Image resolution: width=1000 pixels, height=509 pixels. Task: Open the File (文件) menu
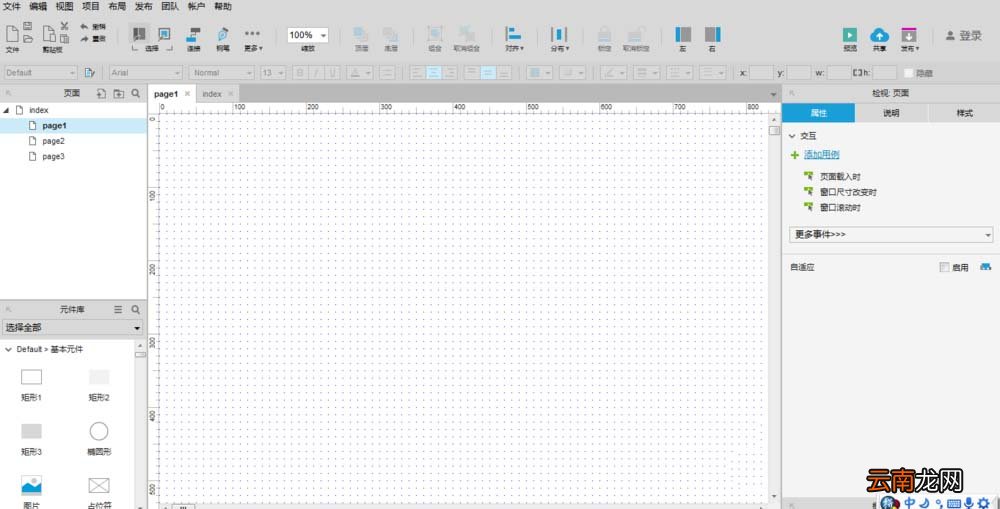[12, 6]
